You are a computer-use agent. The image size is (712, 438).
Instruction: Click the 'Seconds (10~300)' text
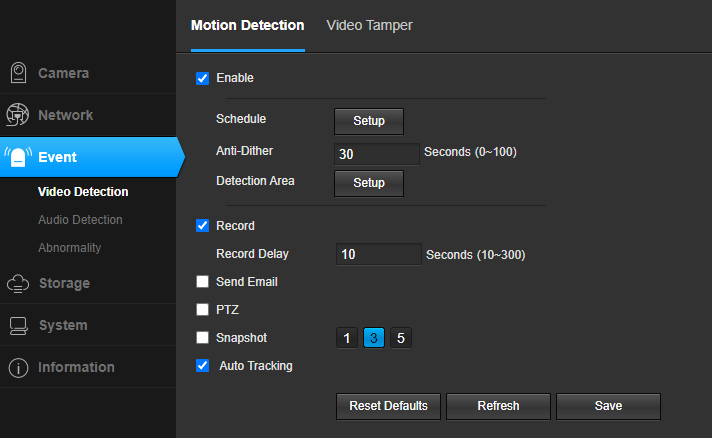476,255
